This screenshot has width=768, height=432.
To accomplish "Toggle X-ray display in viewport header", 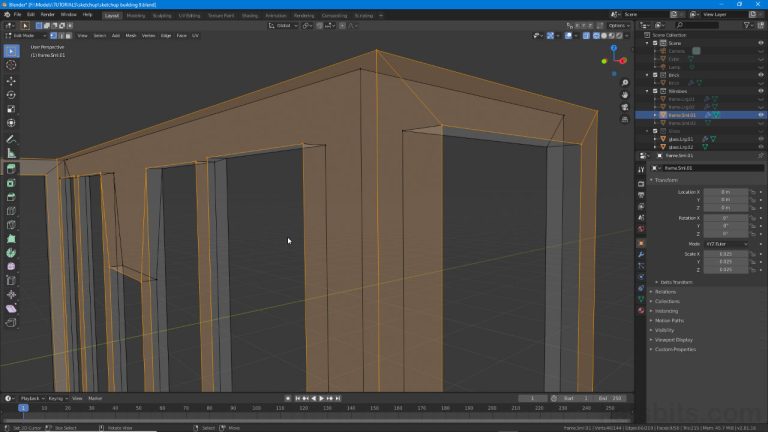I will click(x=586, y=36).
